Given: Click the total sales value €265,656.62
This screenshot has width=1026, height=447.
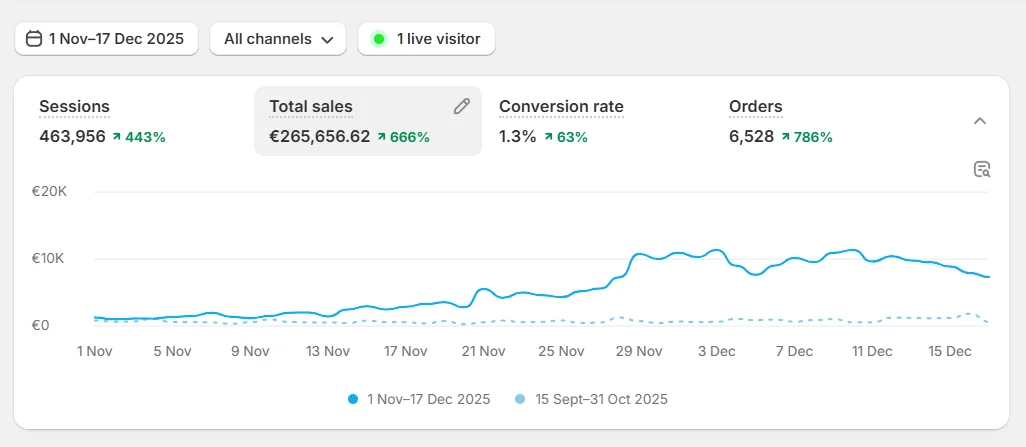Looking at the screenshot, I should tap(320, 137).
